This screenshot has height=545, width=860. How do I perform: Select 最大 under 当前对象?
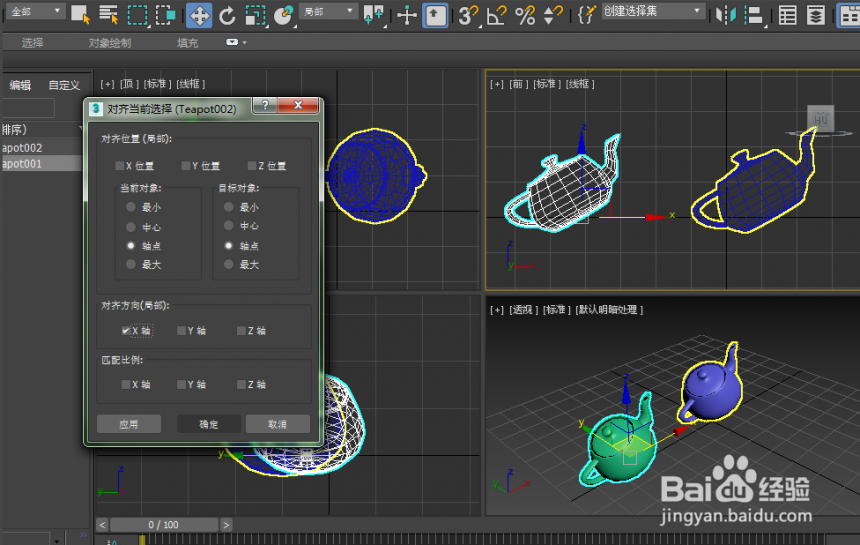point(131,264)
